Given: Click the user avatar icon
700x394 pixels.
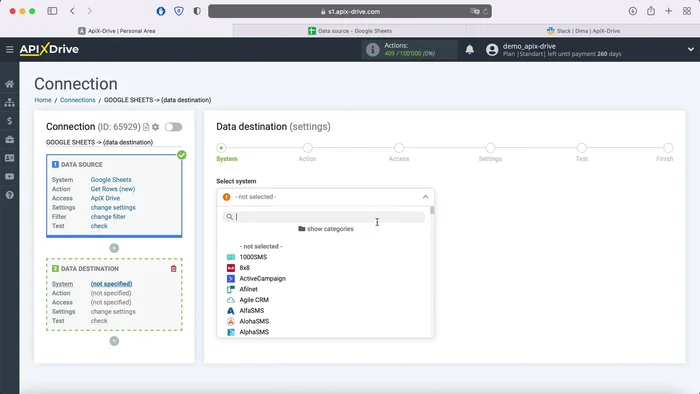Looking at the screenshot, I should point(492,50).
